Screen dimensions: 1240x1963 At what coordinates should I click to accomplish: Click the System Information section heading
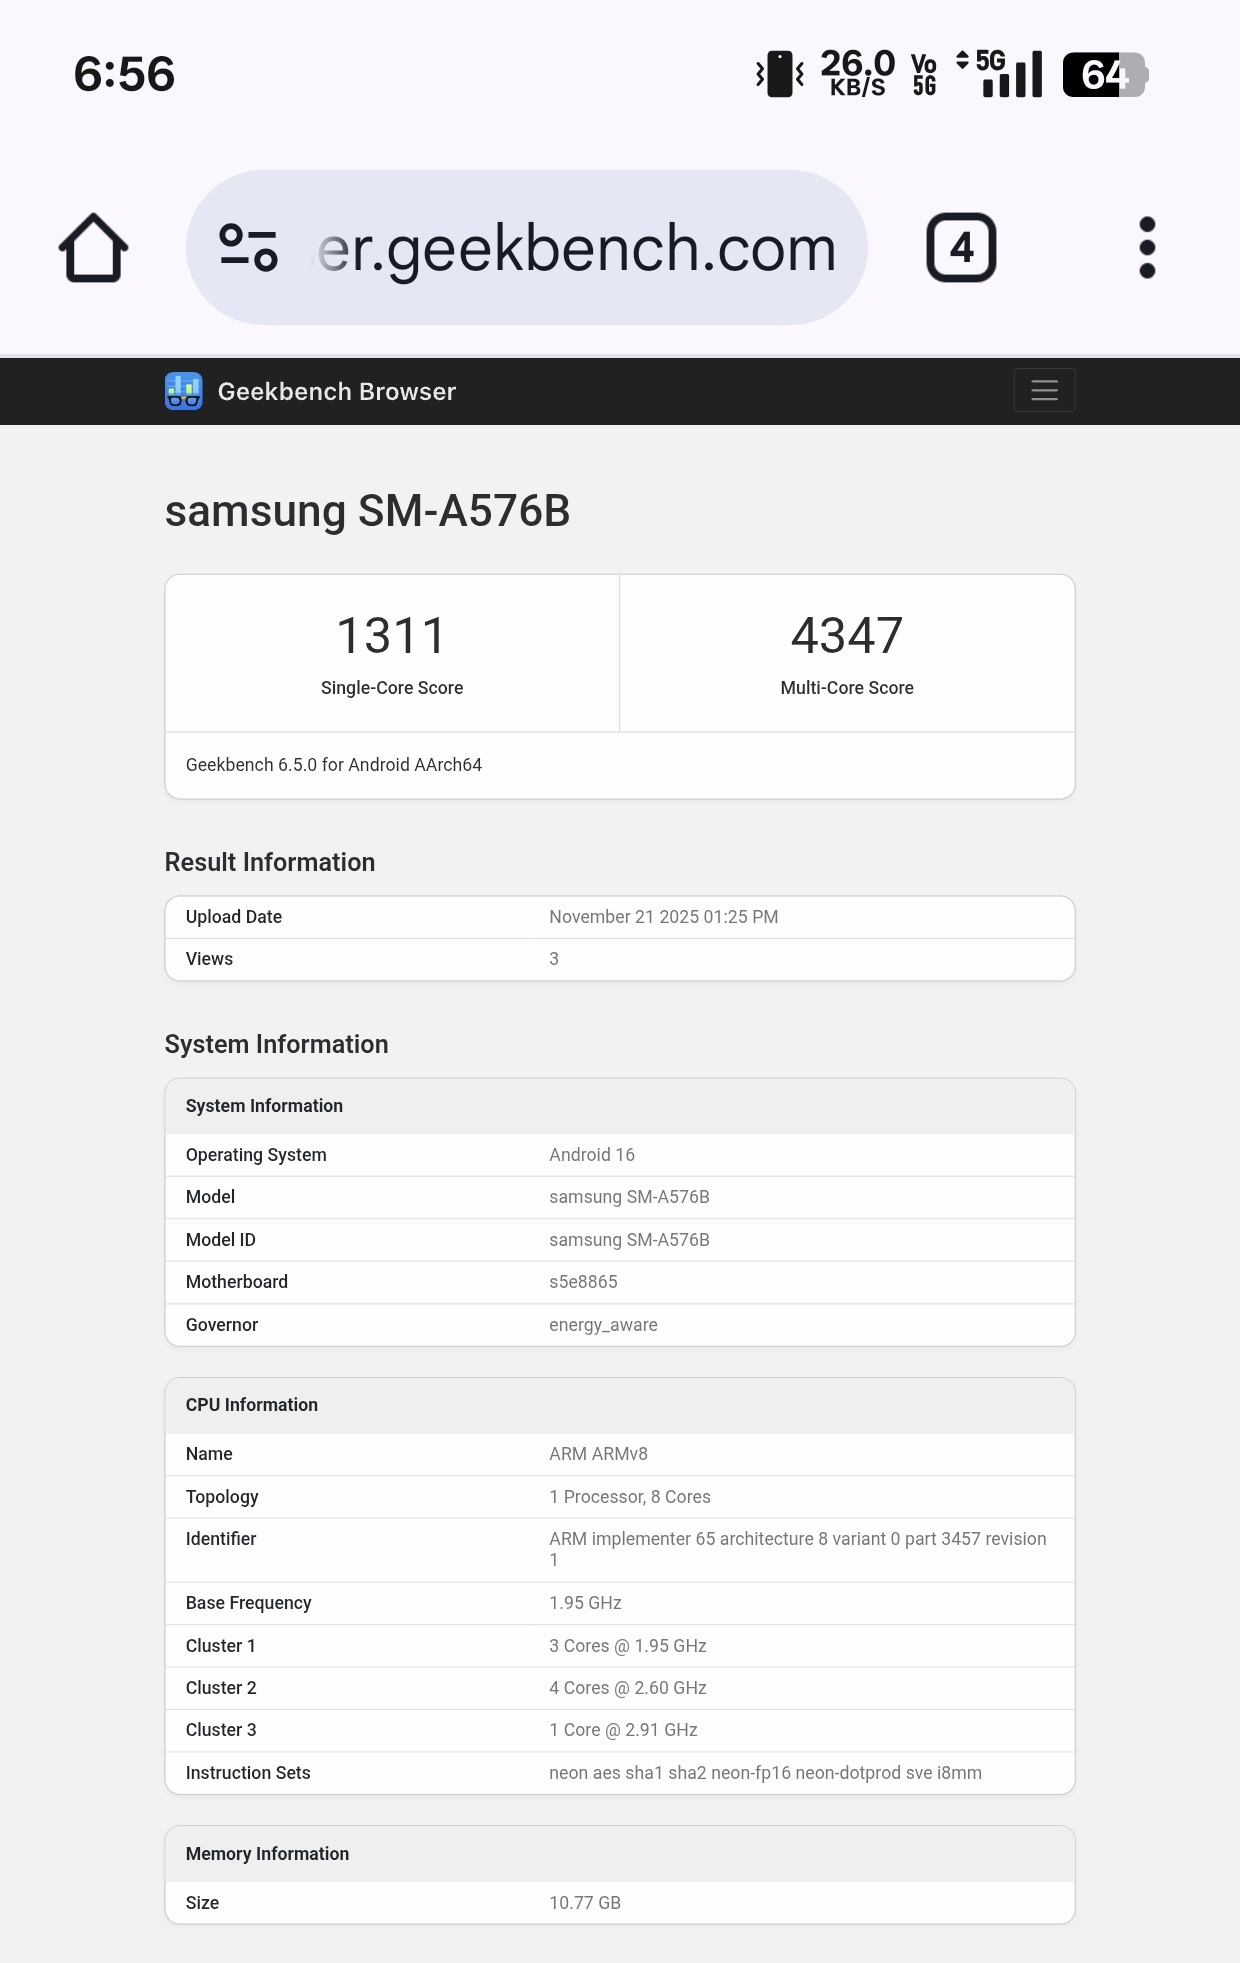tap(276, 1044)
